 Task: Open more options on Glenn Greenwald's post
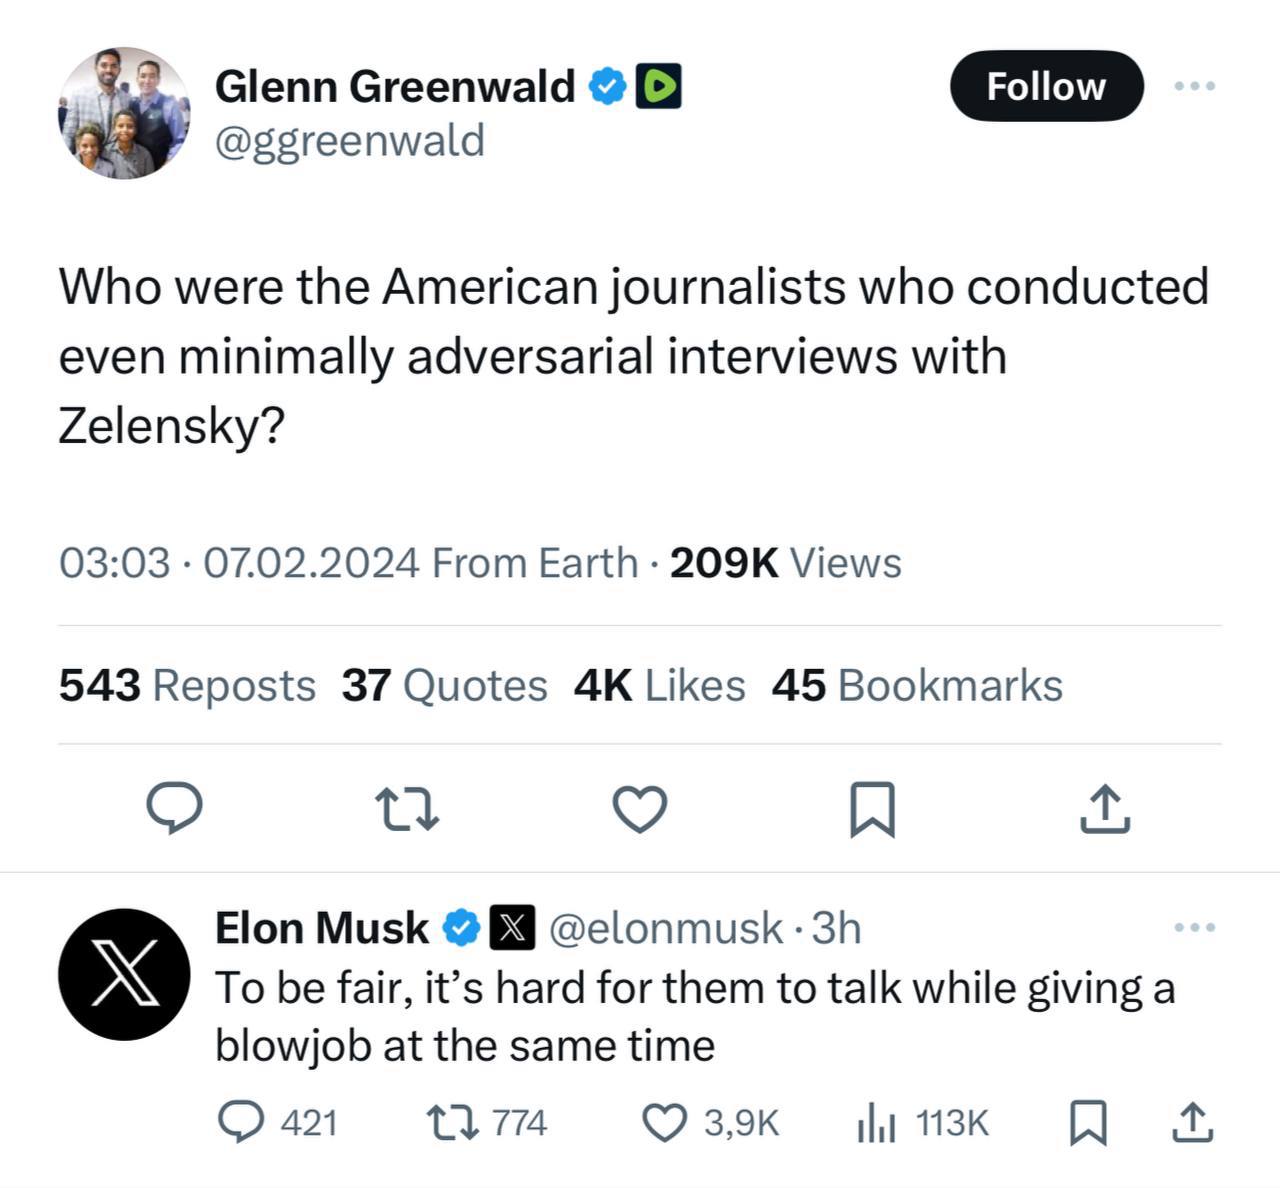[1195, 86]
